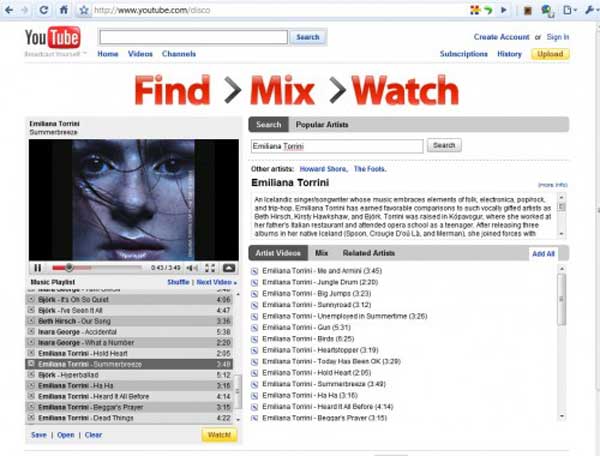
Task: Remove Björk Hyperballad from playlist
Action: pos(31,375)
